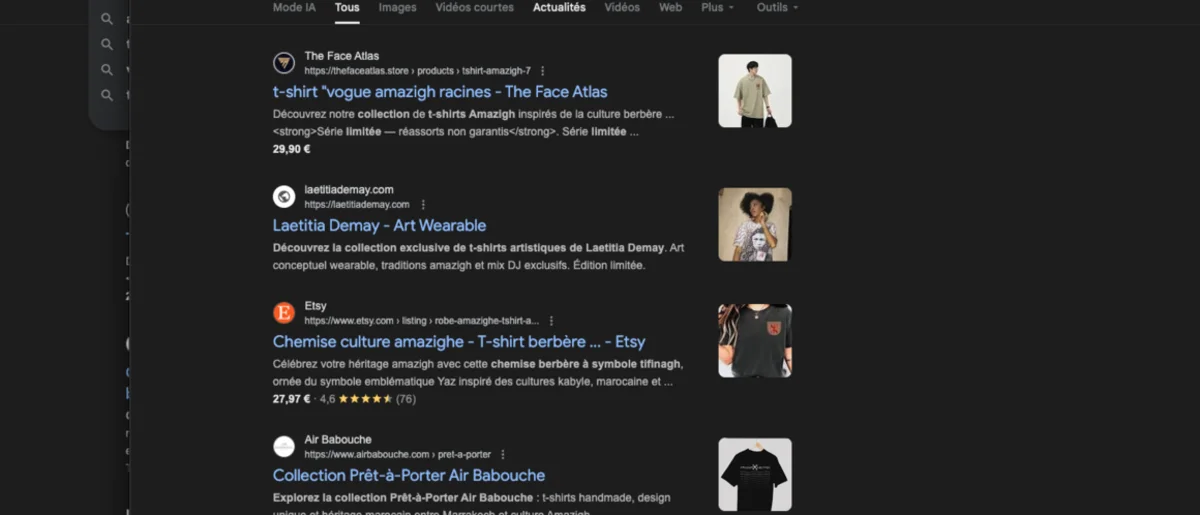
Task: Expand the Plus dropdown
Action: [x=717, y=7]
